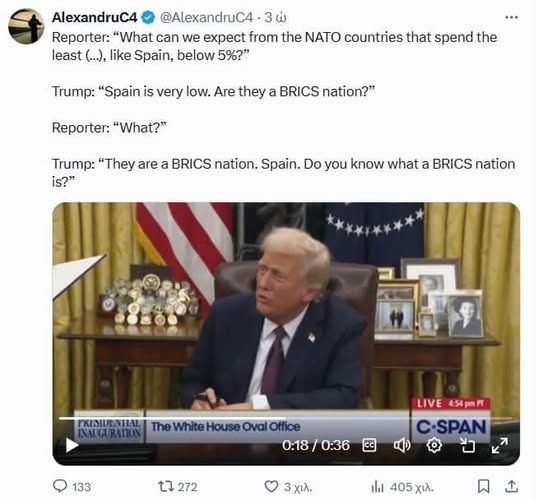
Task: Open the three-dot more options menu
Action: (511, 17)
